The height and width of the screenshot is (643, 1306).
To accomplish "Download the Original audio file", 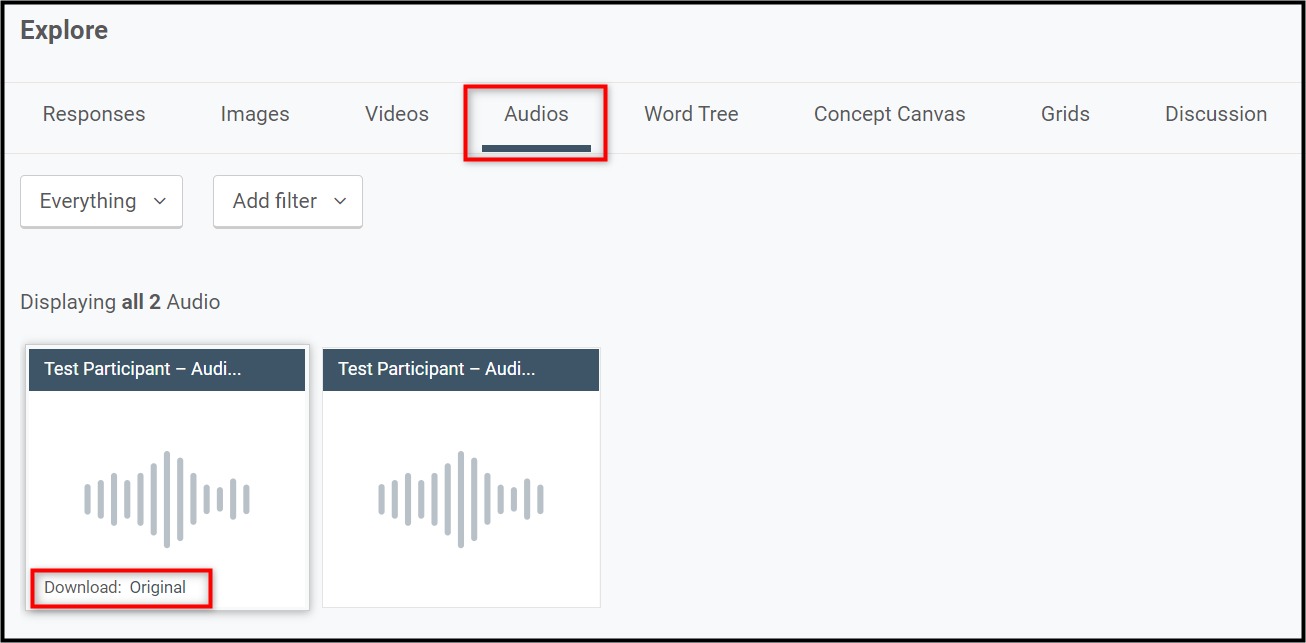I will pyautogui.click(x=158, y=587).
